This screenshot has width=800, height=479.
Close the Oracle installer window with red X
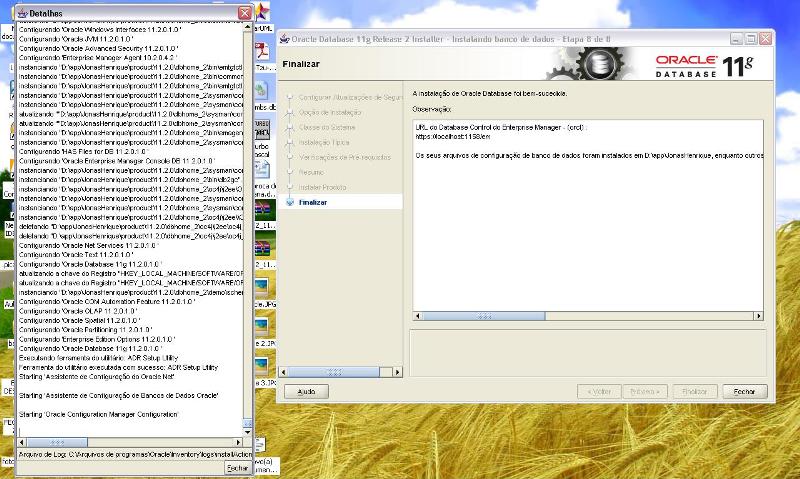click(765, 39)
